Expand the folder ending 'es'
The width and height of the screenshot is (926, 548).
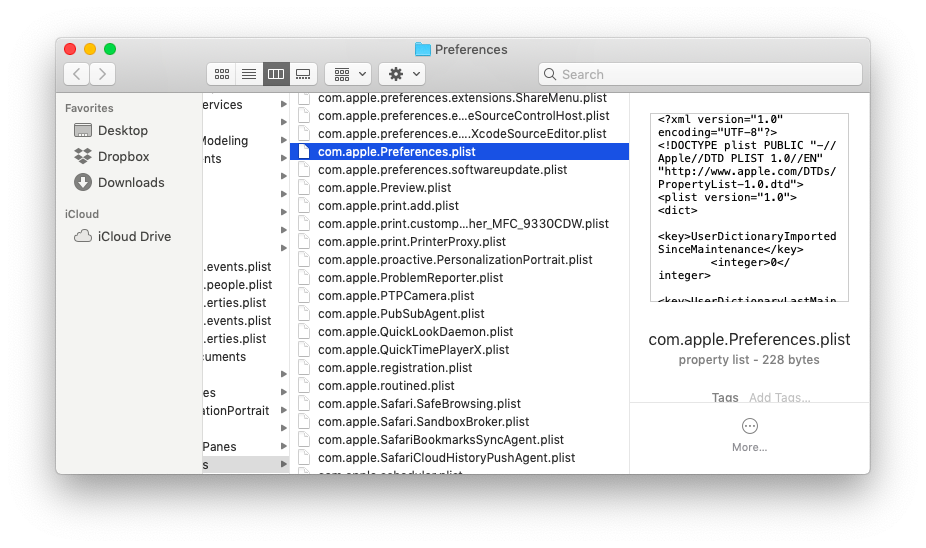(284, 393)
